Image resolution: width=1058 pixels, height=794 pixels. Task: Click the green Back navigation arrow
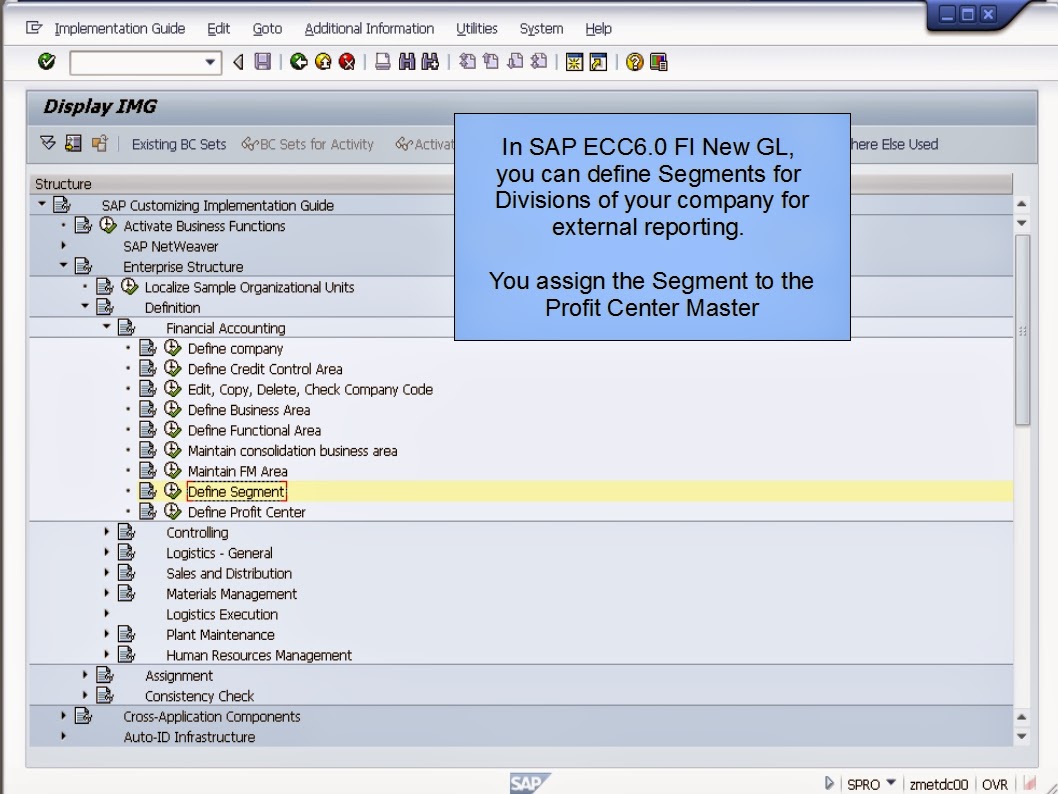300,62
